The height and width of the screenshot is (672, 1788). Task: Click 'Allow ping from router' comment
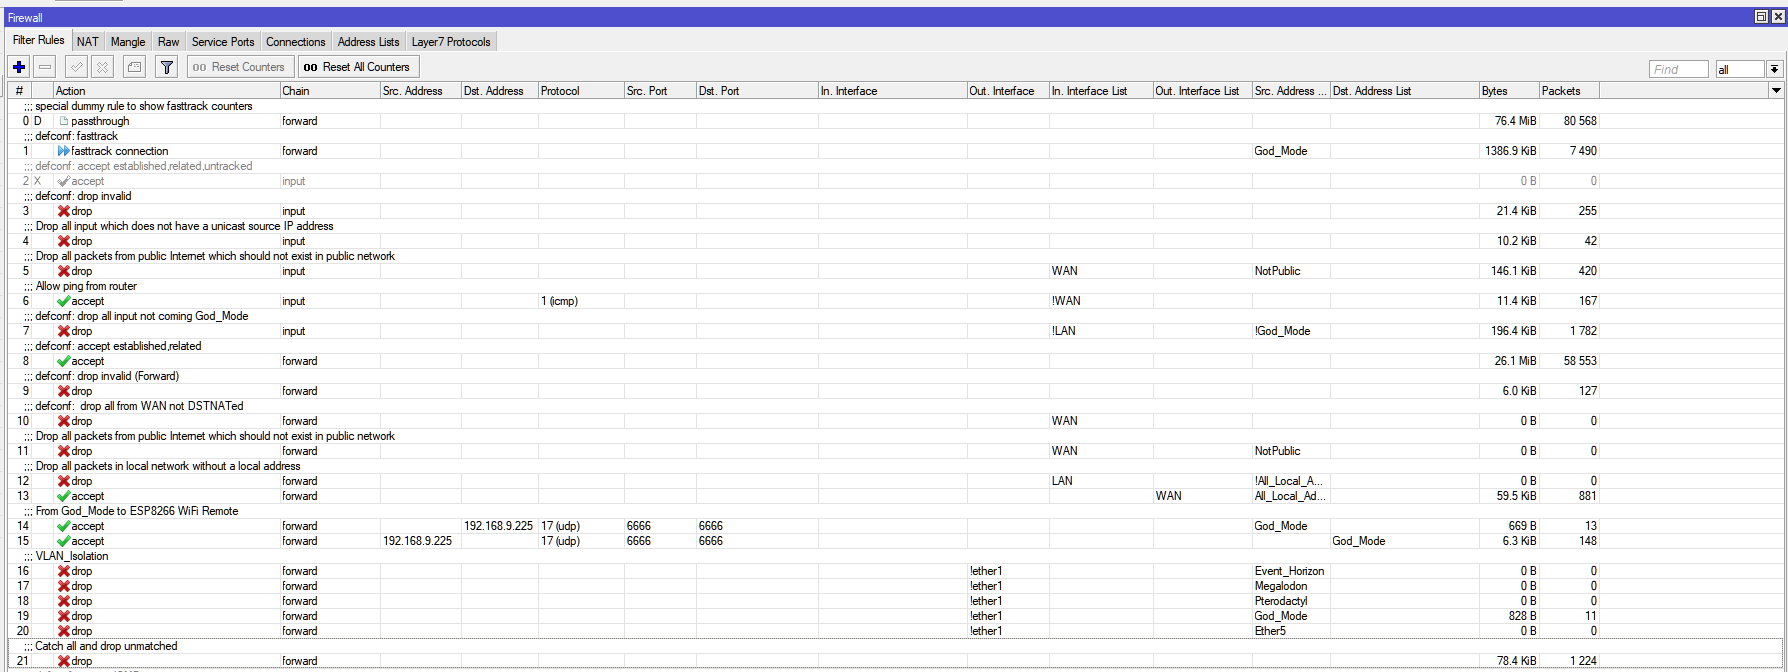[x=86, y=286]
